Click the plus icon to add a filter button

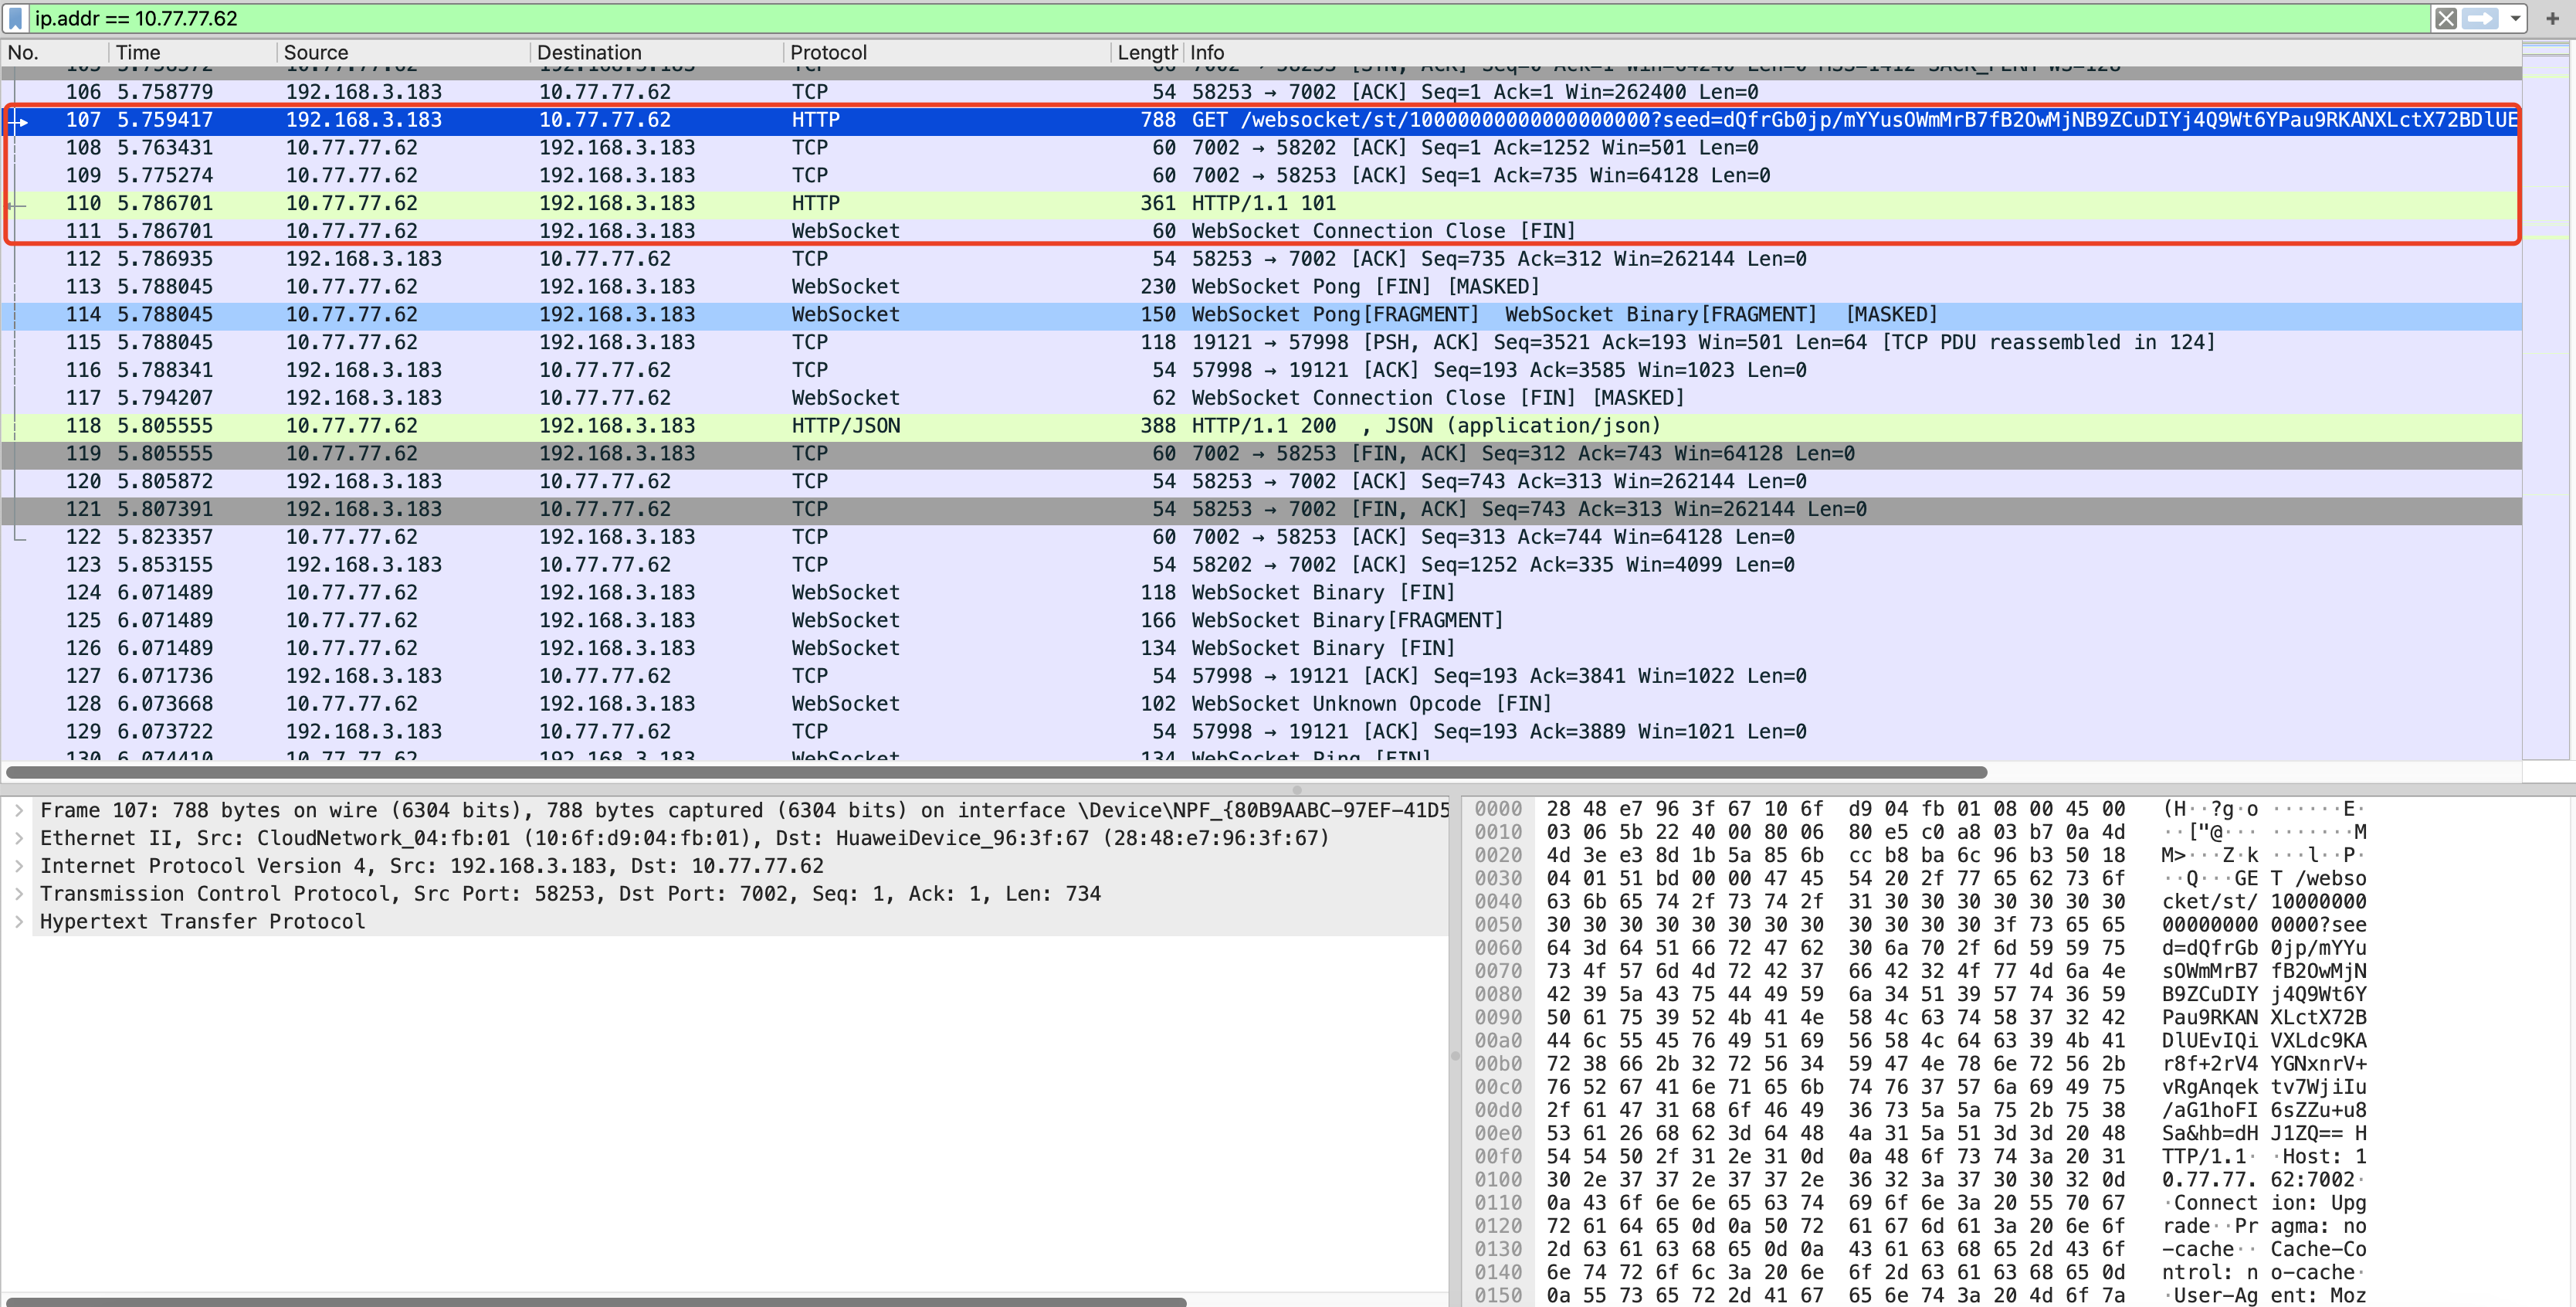tap(2553, 18)
